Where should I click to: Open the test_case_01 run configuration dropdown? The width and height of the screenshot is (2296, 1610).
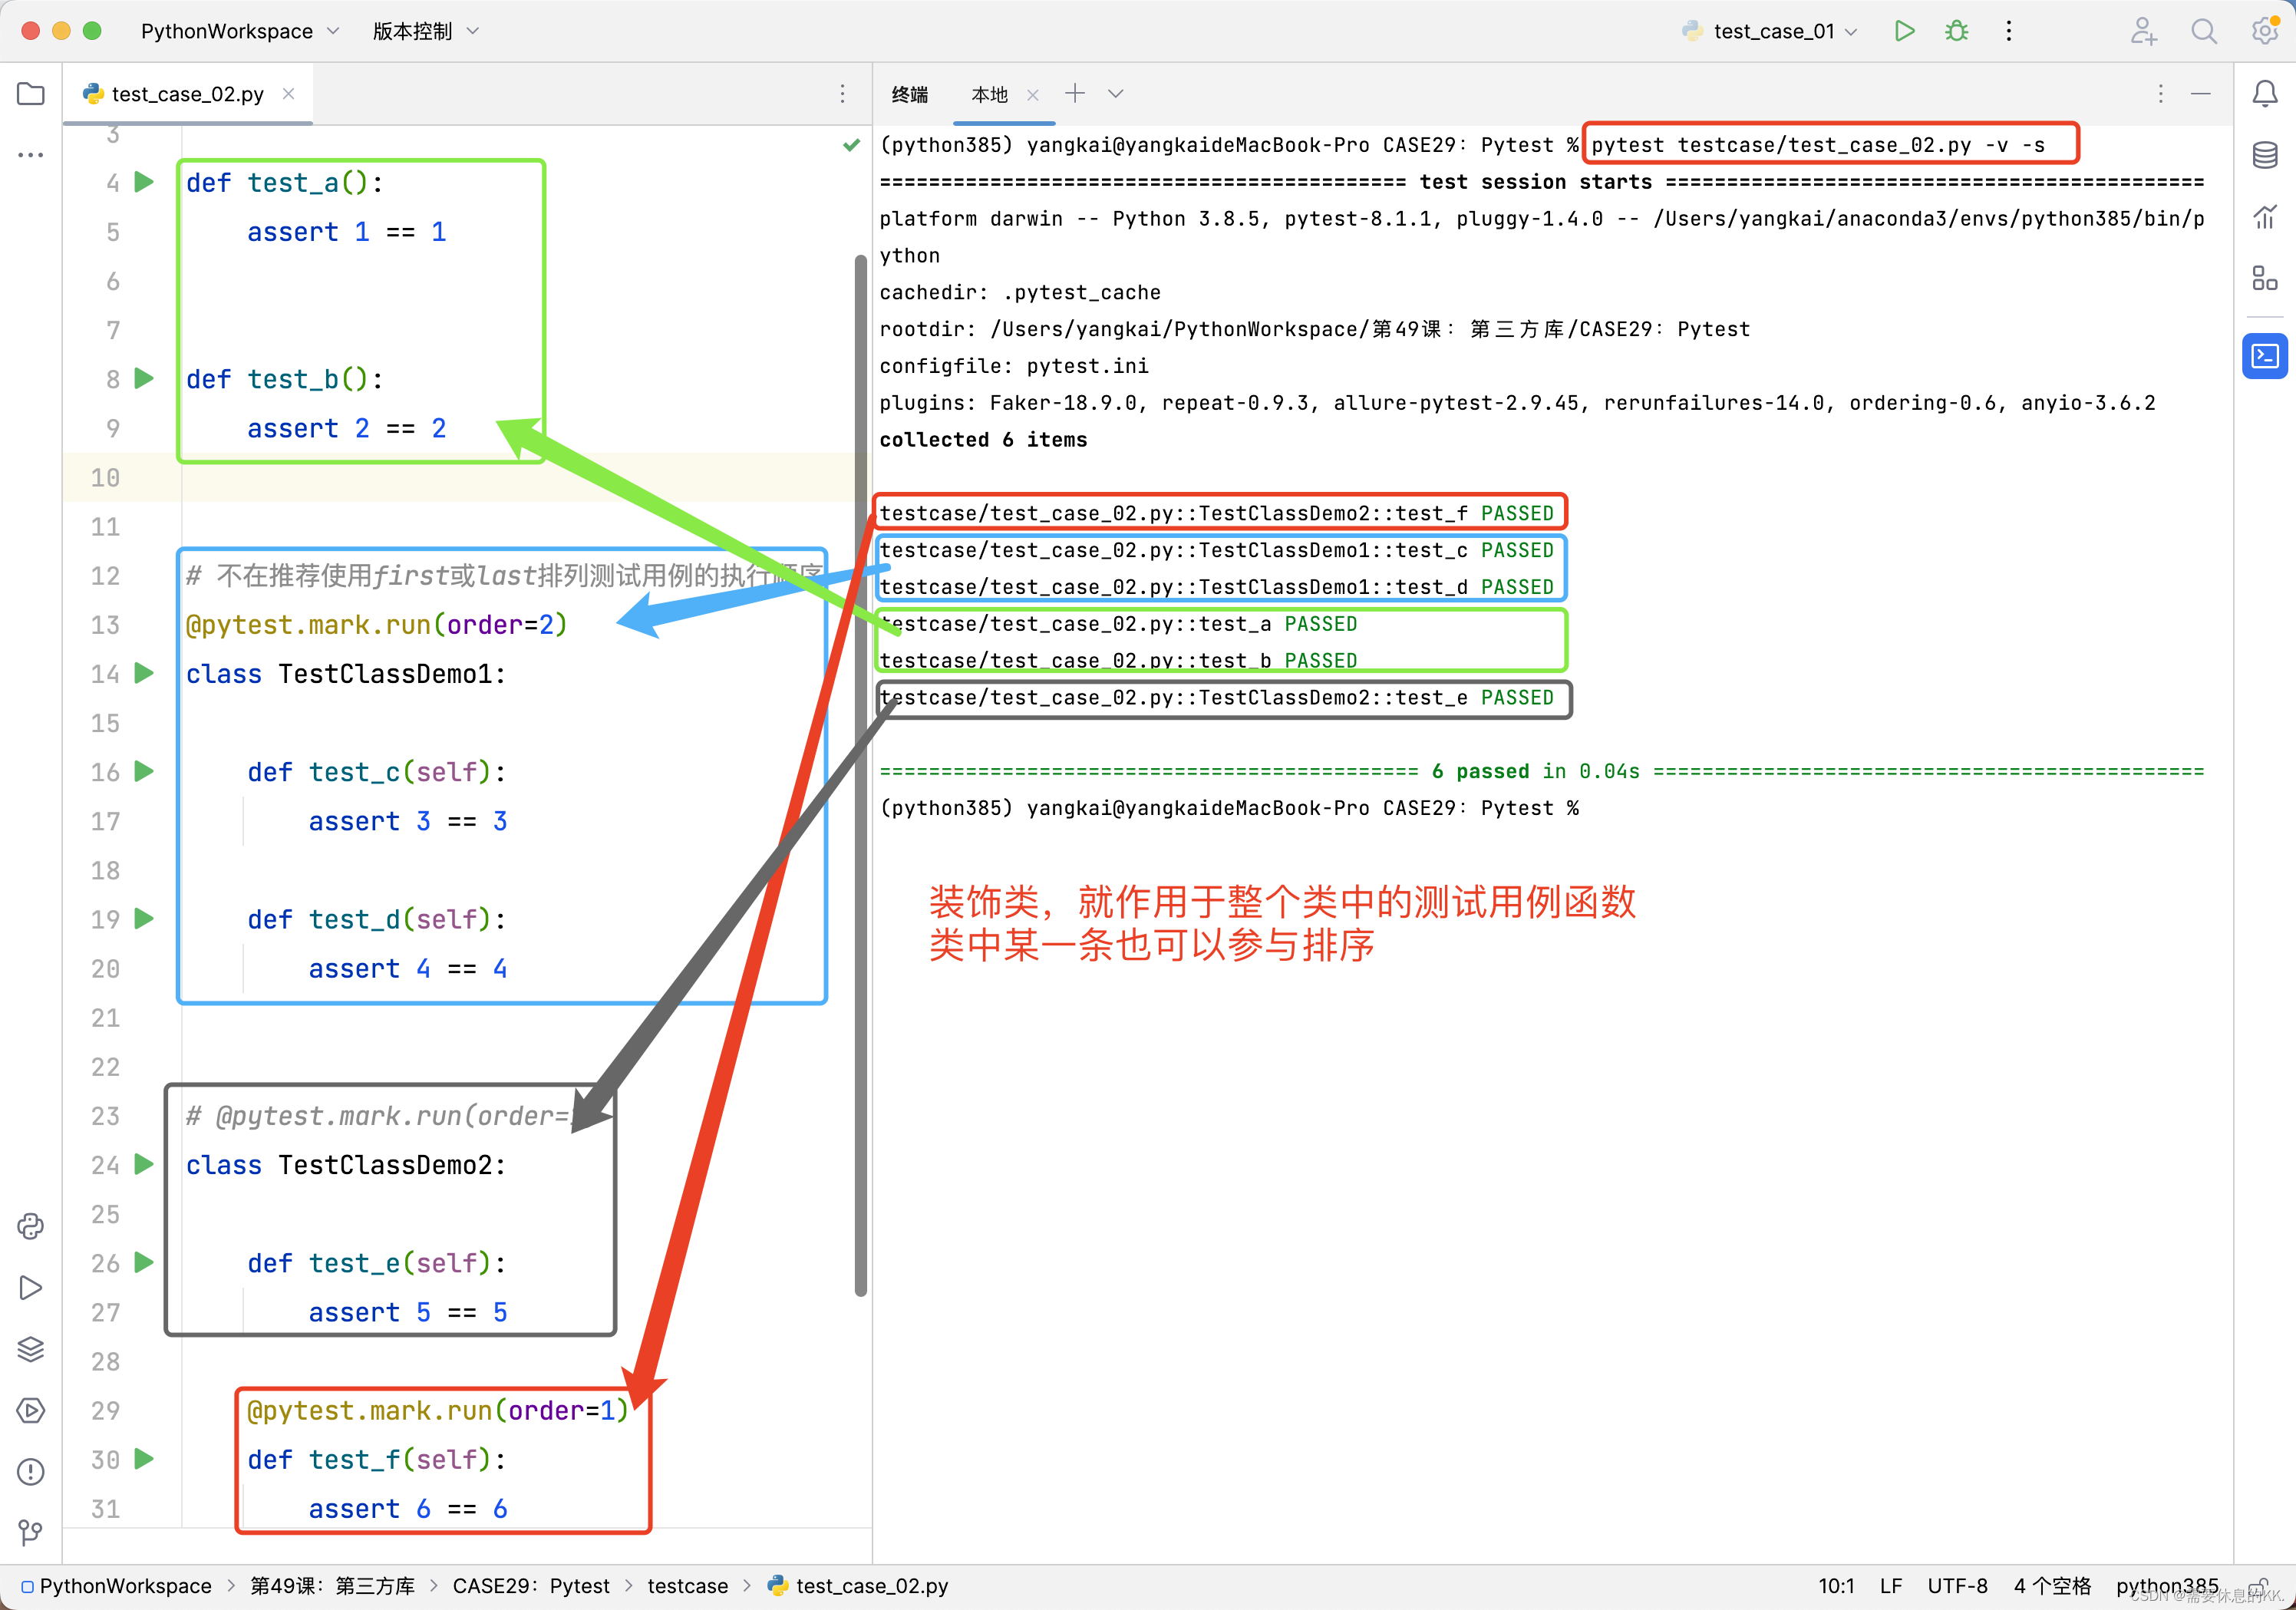[x=1770, y=31]
